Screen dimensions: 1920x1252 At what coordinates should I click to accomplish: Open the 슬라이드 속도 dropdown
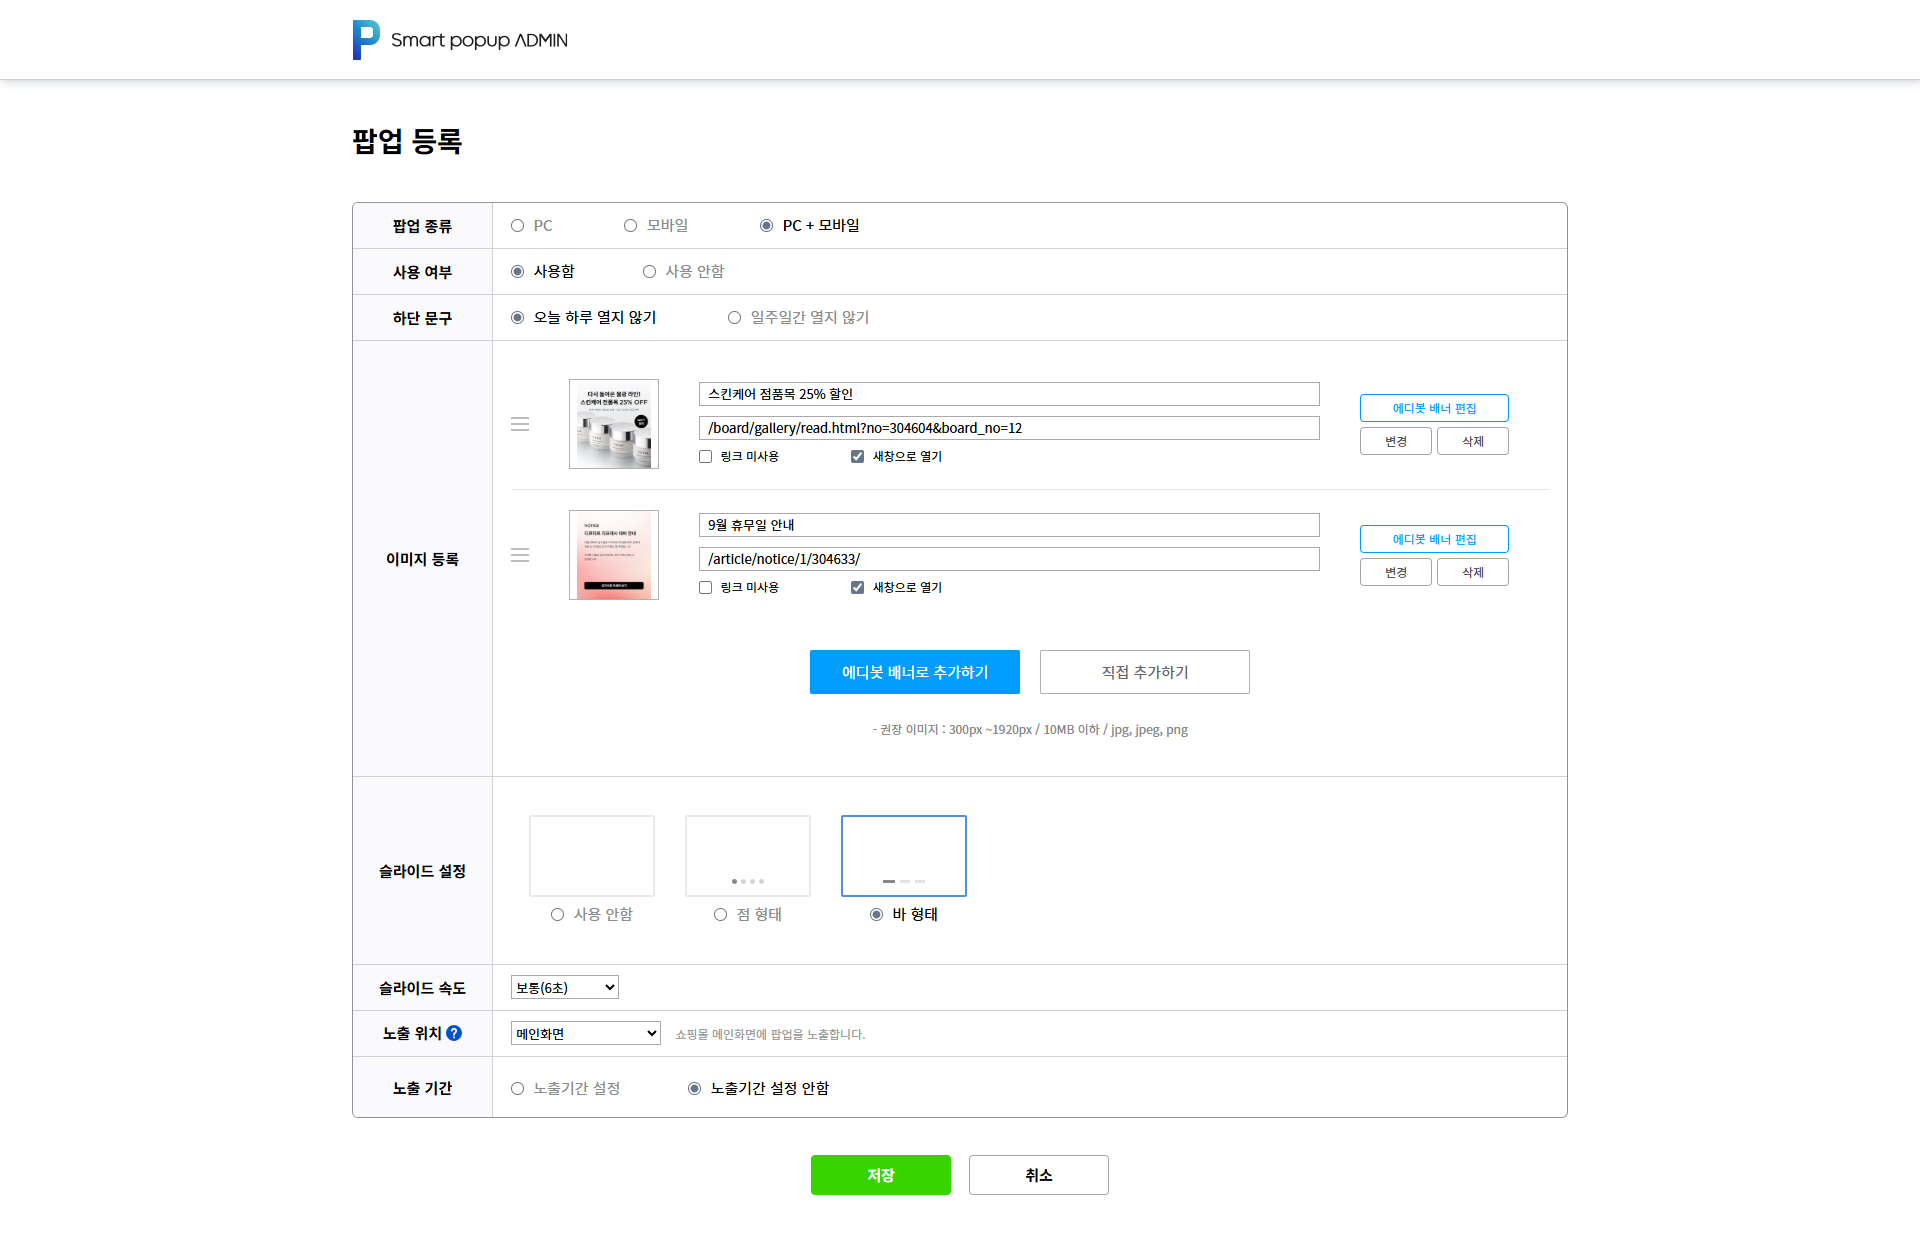564,987
